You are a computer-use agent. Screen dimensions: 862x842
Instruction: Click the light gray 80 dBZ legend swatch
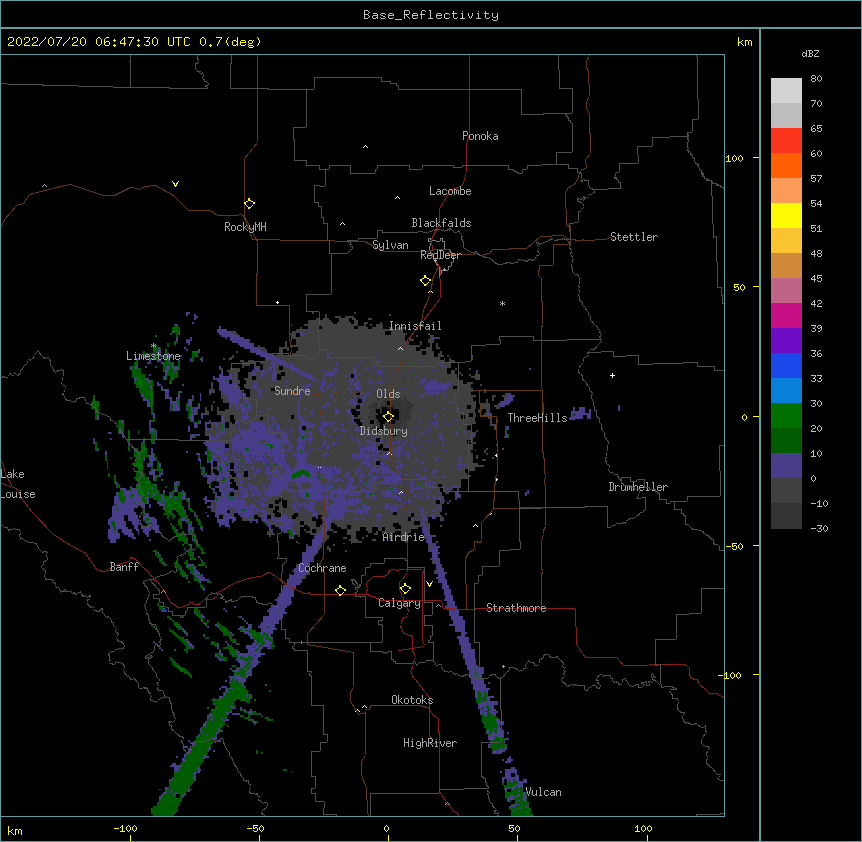pos(786,91)
